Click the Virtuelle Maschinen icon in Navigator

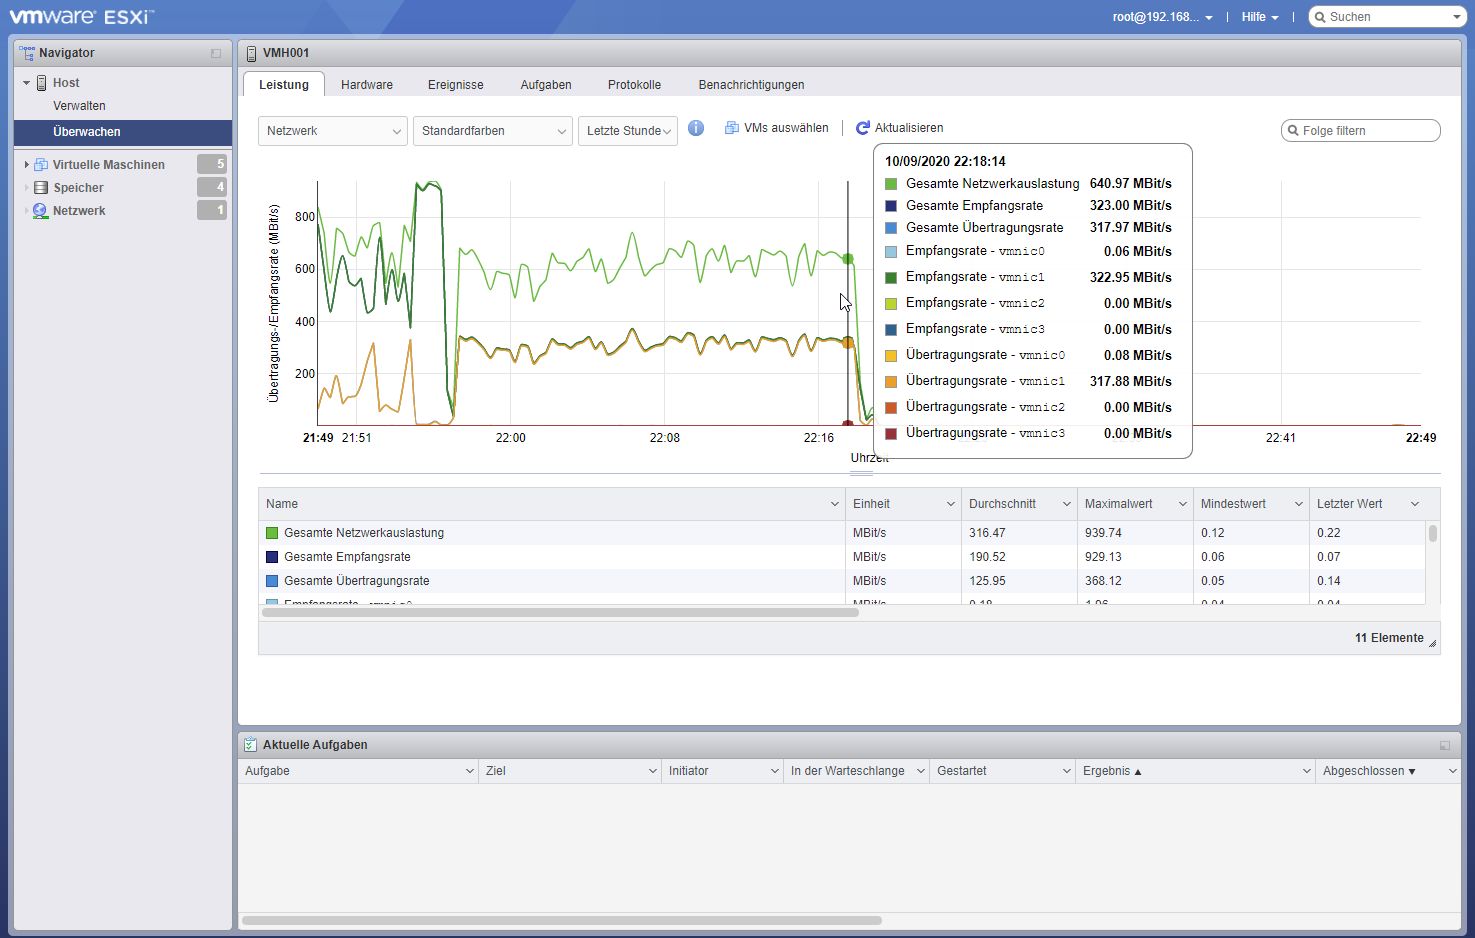[x=41, y=164]
